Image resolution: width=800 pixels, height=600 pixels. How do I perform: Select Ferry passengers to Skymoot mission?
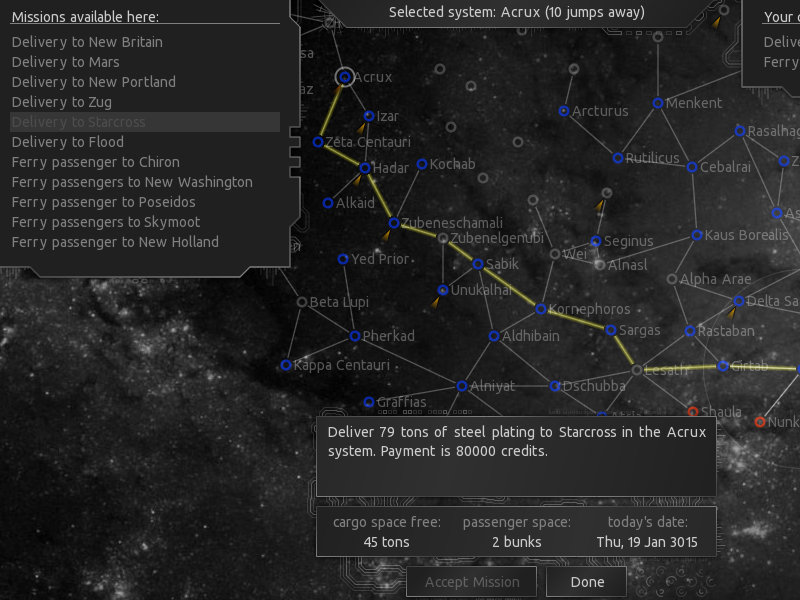[x=106, y=222]
